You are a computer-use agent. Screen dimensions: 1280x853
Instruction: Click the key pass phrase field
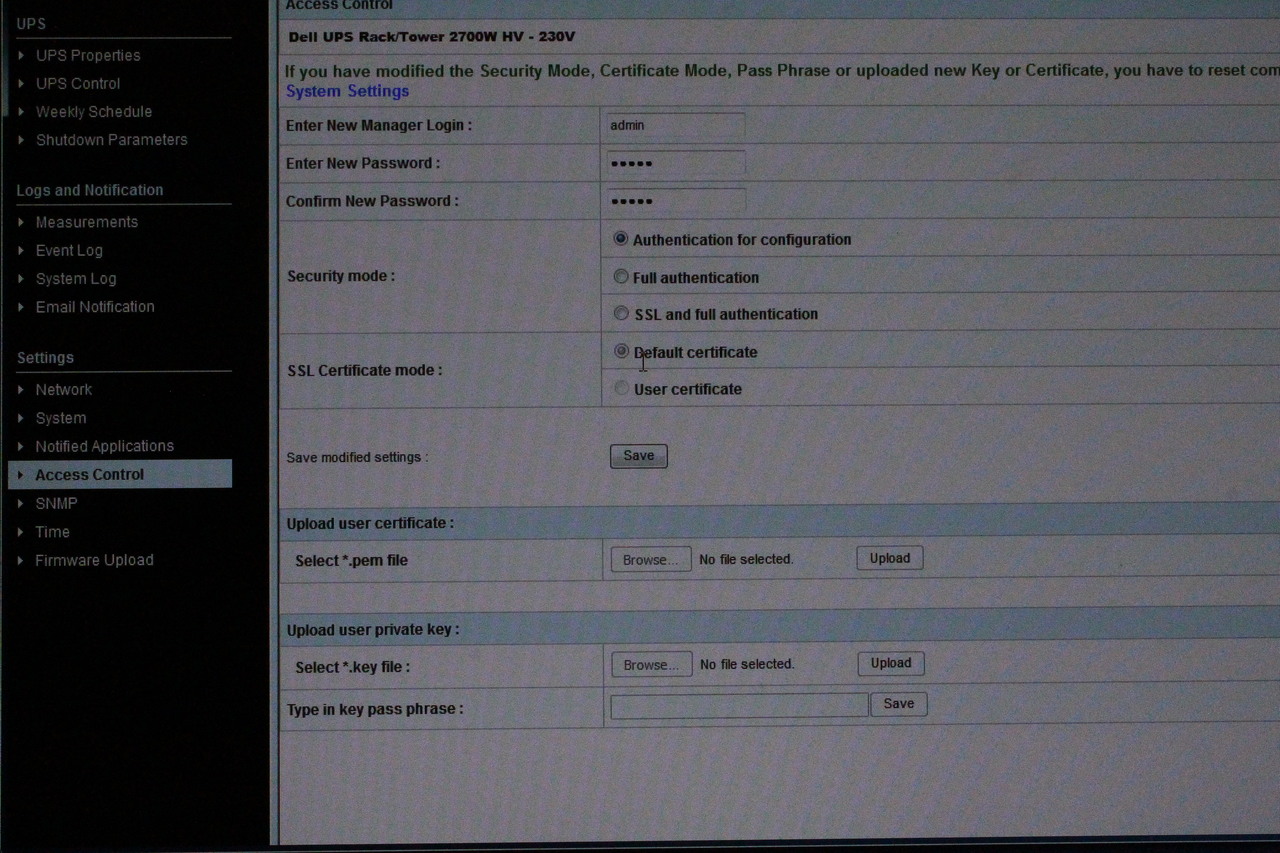[x=739, y=706]
